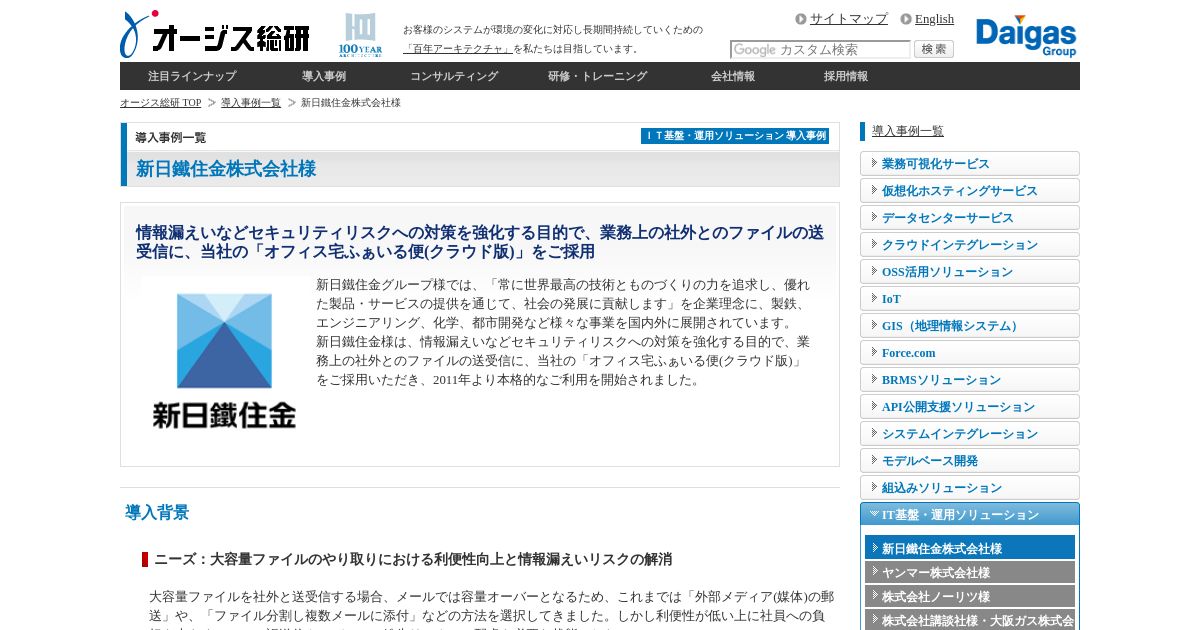Screen dimensions: 1200x630
Task: Click the 検索 button
Action: coord(934,49)
